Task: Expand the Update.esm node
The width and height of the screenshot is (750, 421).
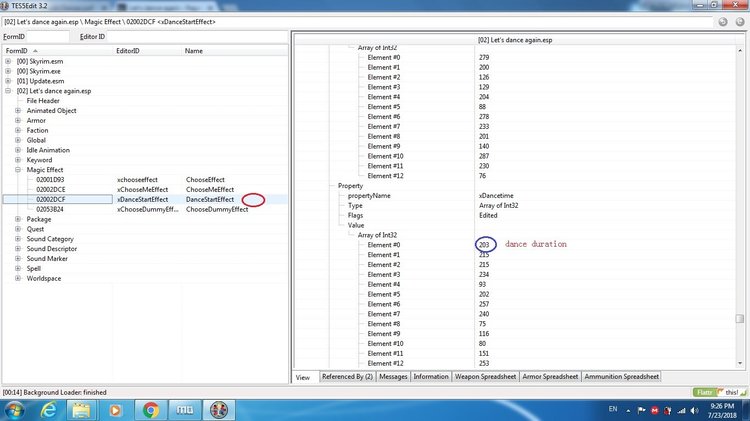Action: click(8, 81)
